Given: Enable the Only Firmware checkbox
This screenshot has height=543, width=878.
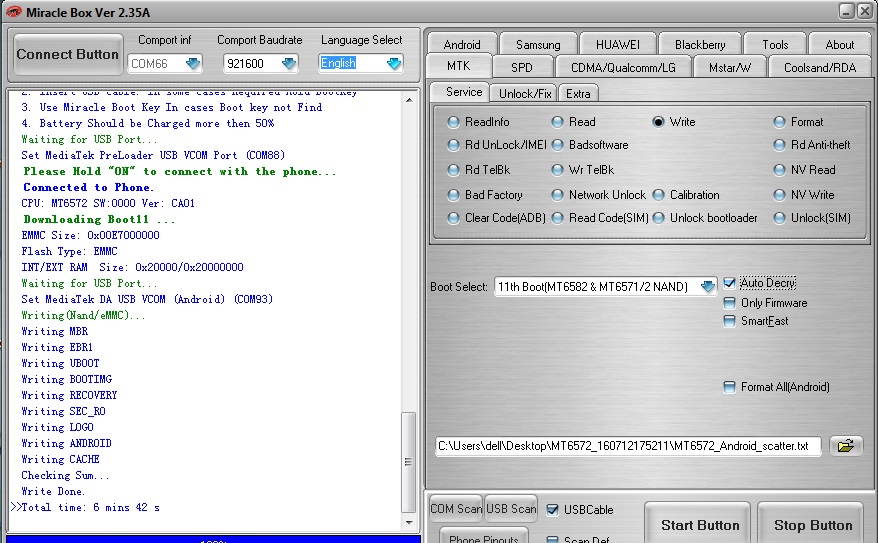Looking at the screenshot, I should point(729,303).
